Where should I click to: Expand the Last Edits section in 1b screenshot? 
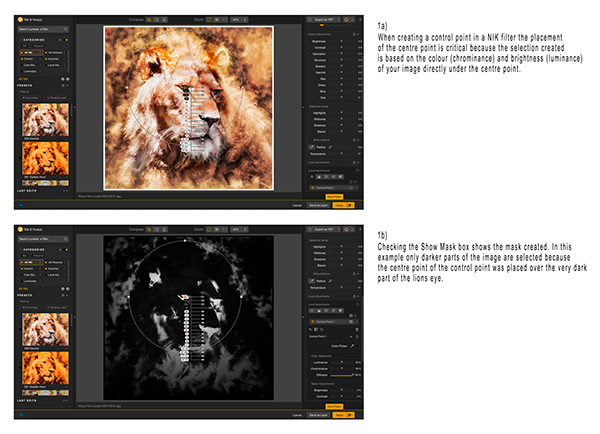(x=65, y=400)
